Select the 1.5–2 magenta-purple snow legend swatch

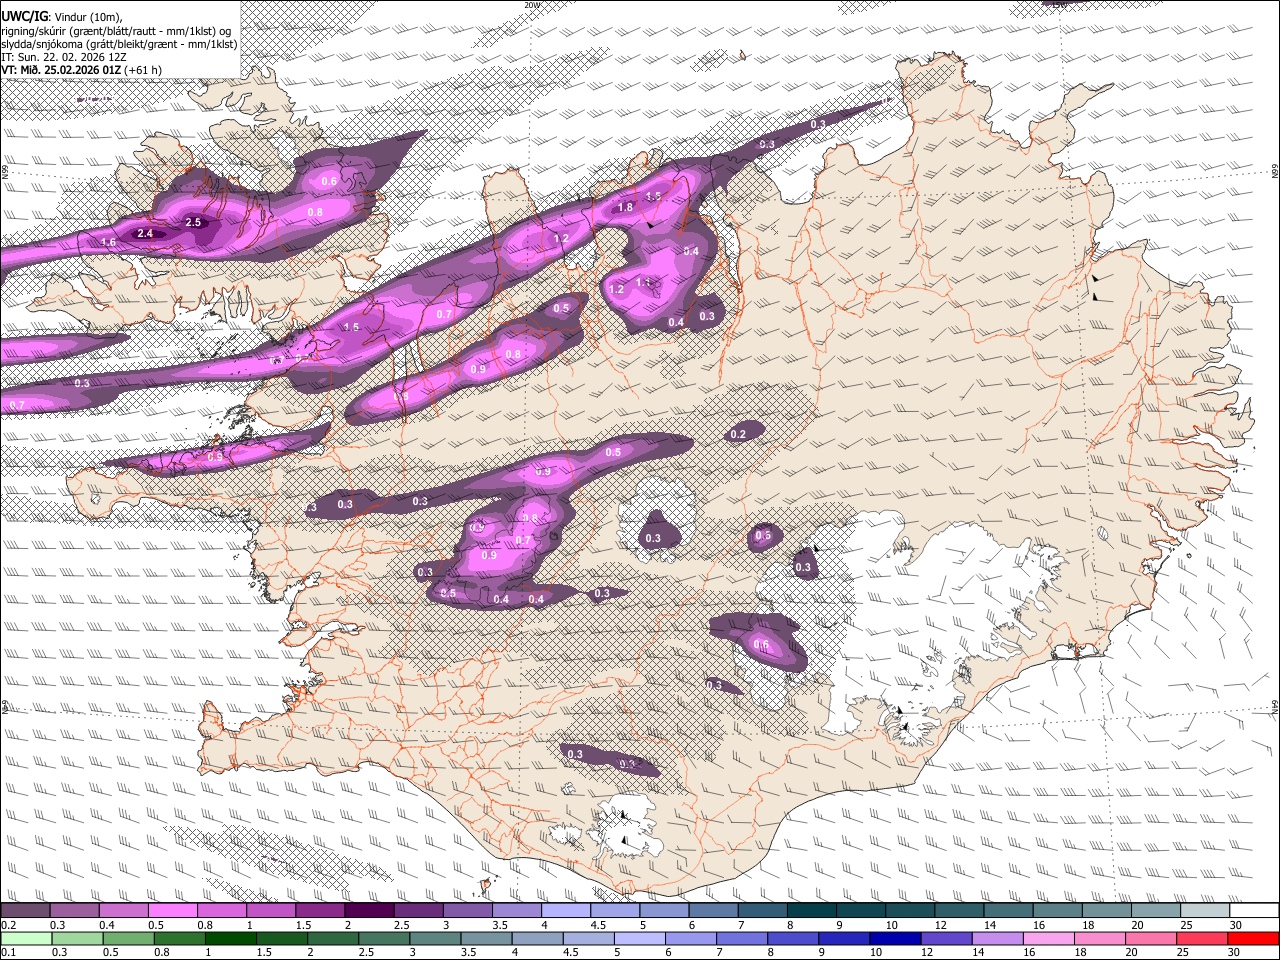pyautogui.click(x=320, y=911)
